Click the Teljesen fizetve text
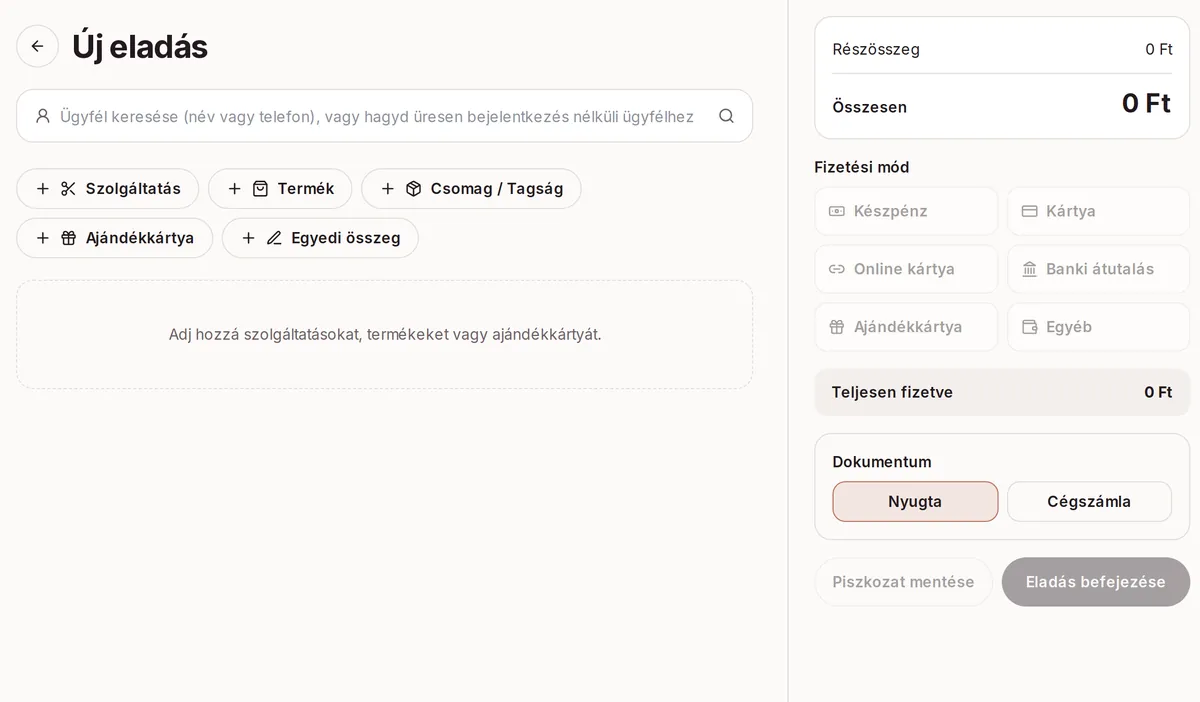 coord(892,392)
